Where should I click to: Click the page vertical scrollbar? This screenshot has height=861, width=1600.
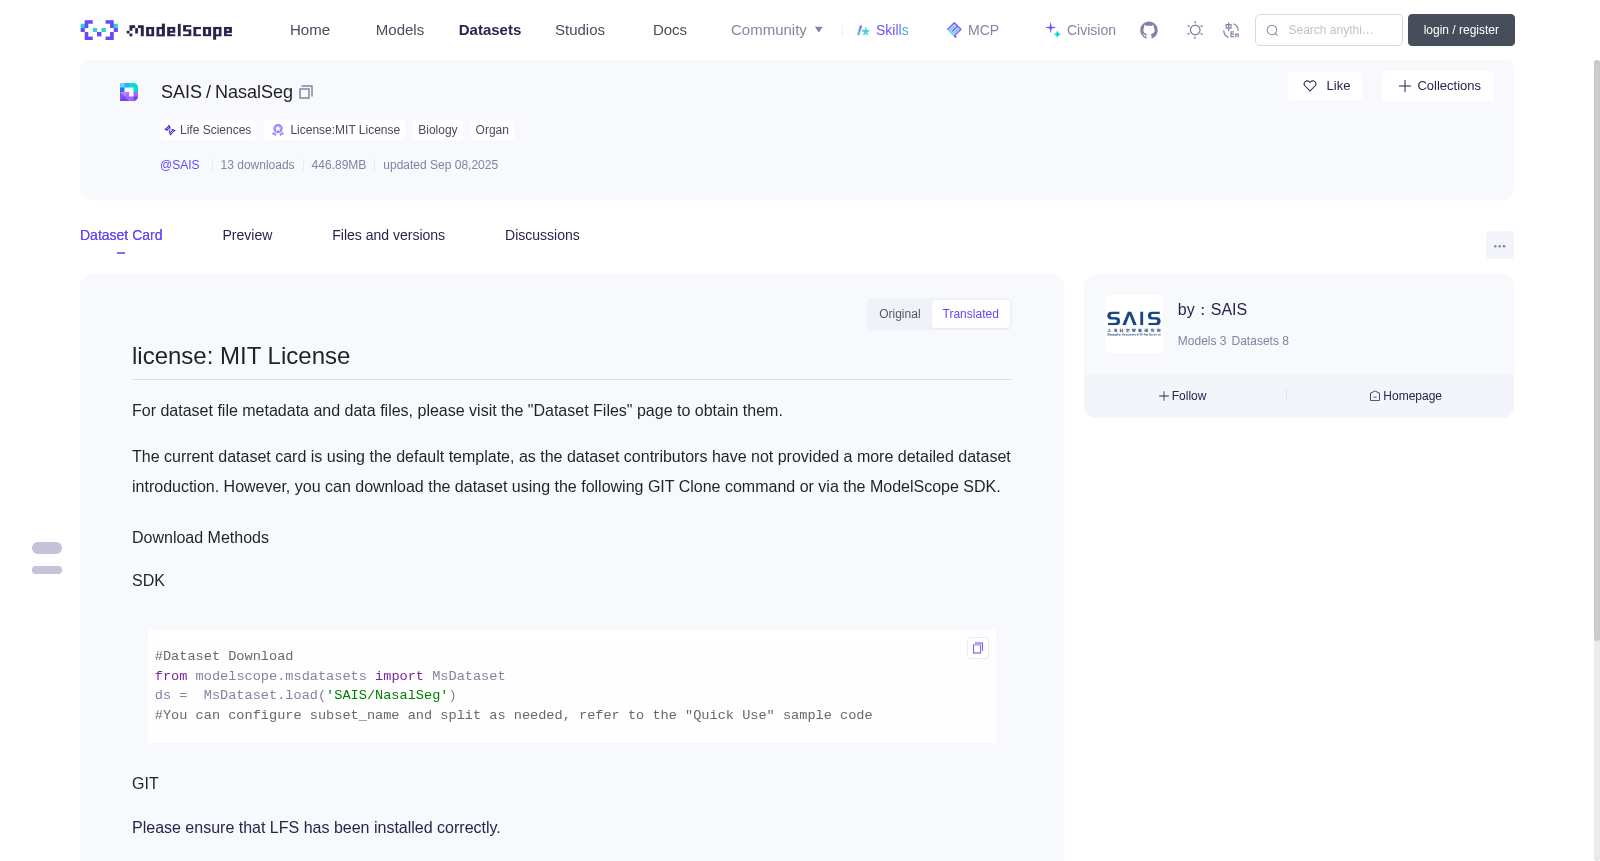[x=1596, y=350]
